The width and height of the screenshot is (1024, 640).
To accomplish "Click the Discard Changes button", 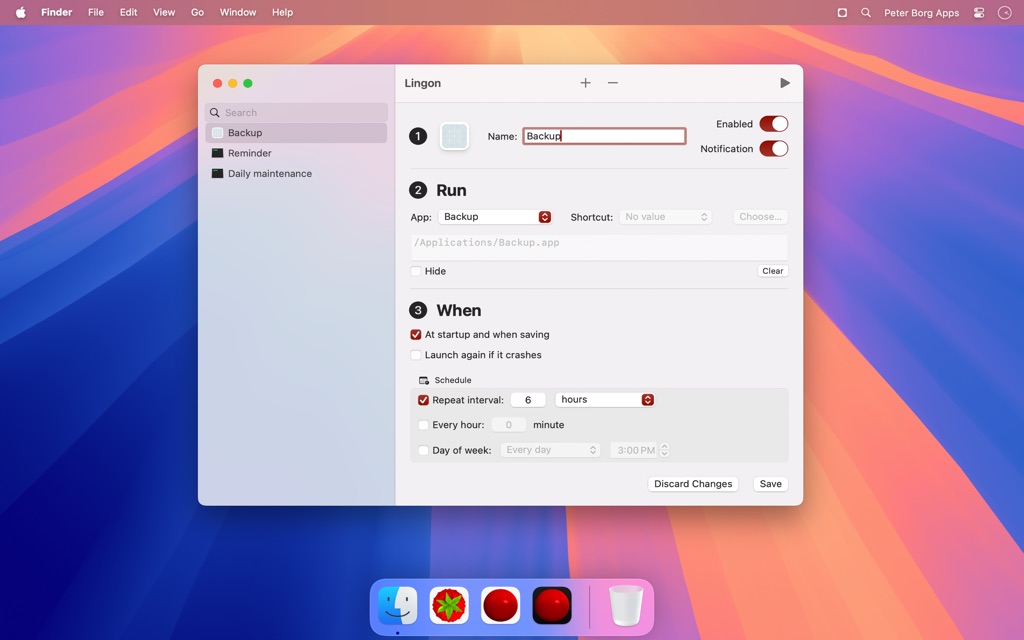I will (x=692, y=483).
